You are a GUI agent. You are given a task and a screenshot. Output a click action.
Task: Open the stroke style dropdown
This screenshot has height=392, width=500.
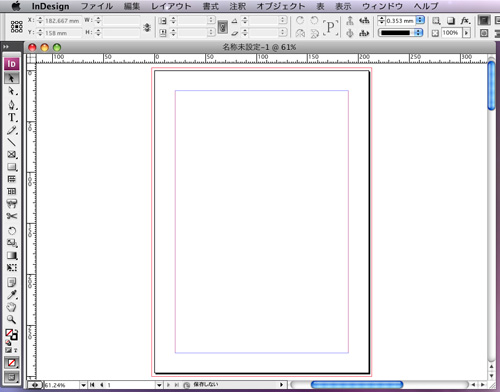point(418,33)
